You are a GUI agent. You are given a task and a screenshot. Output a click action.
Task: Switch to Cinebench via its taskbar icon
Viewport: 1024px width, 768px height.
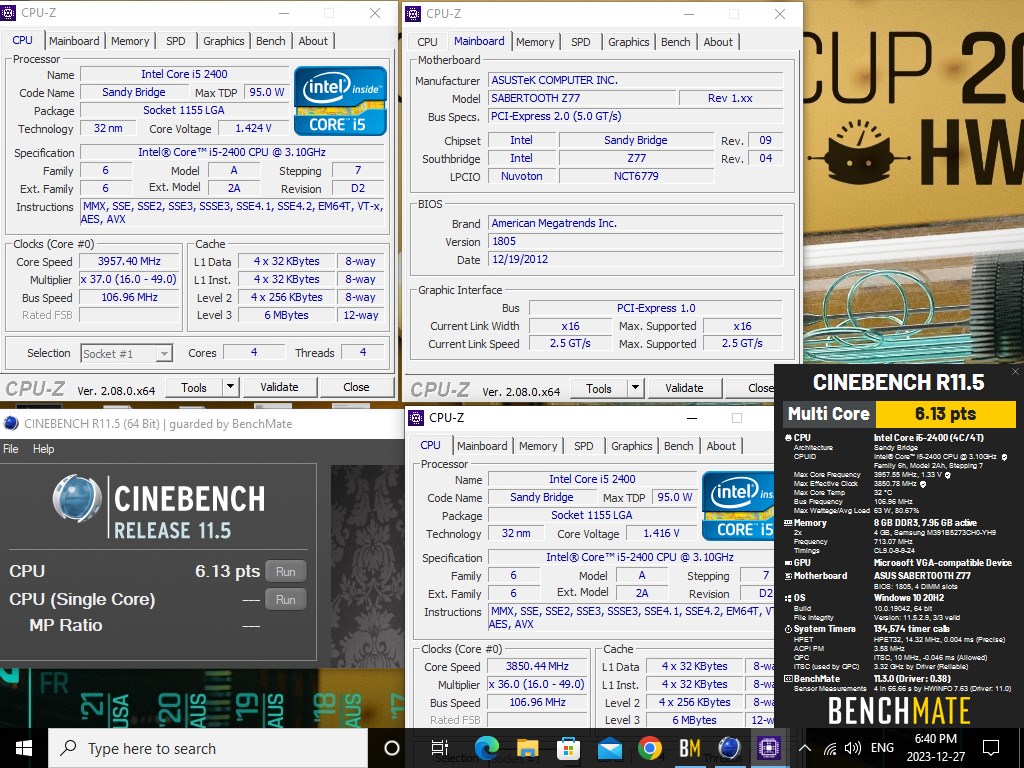pyautogui.click(x=729, y=748)
